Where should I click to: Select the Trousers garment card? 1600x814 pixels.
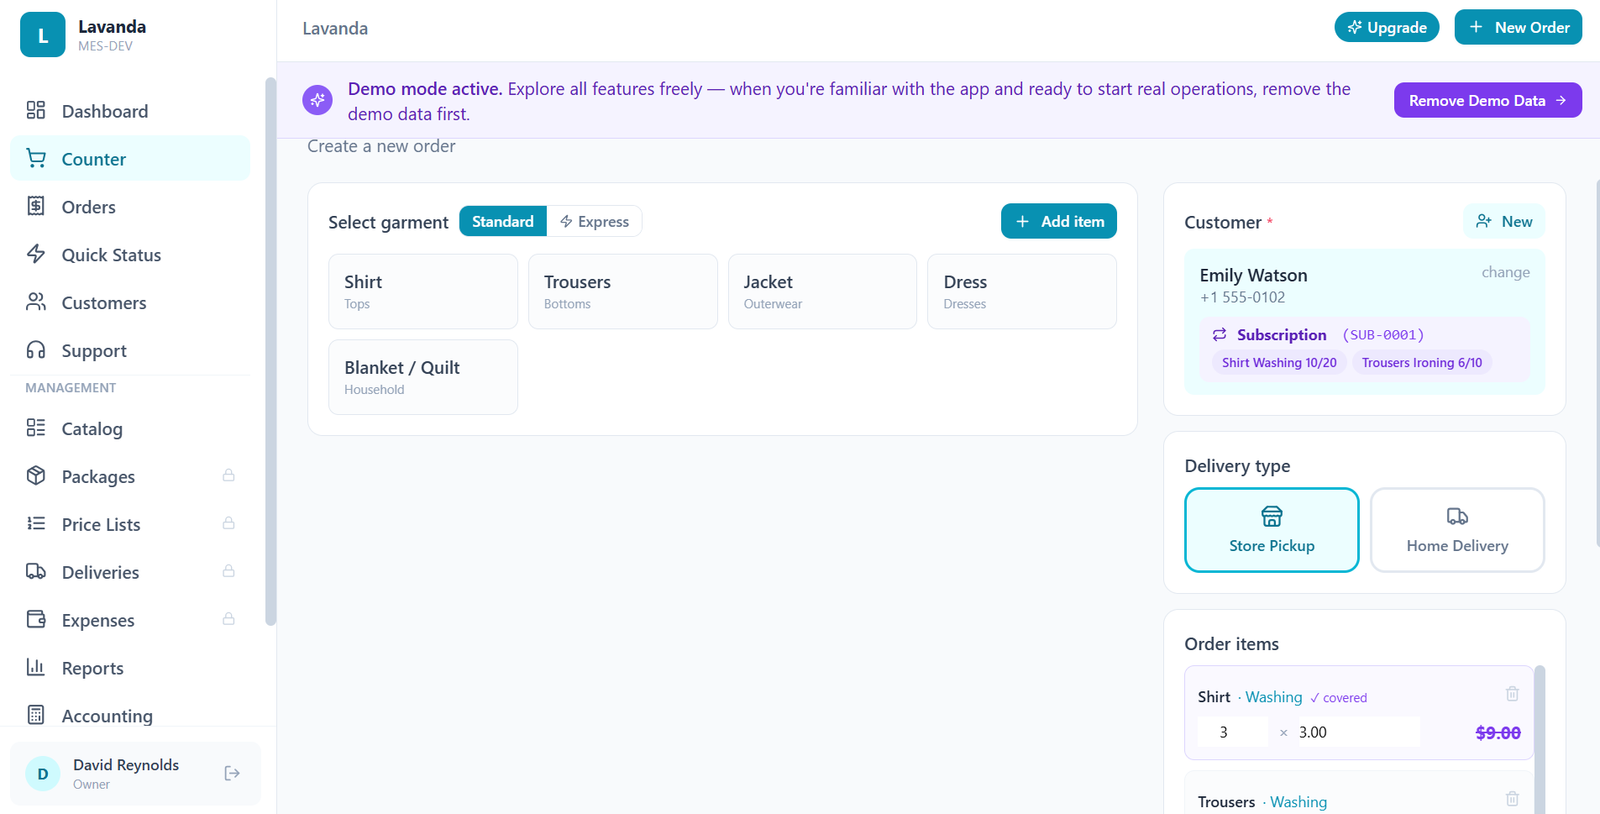623,291
